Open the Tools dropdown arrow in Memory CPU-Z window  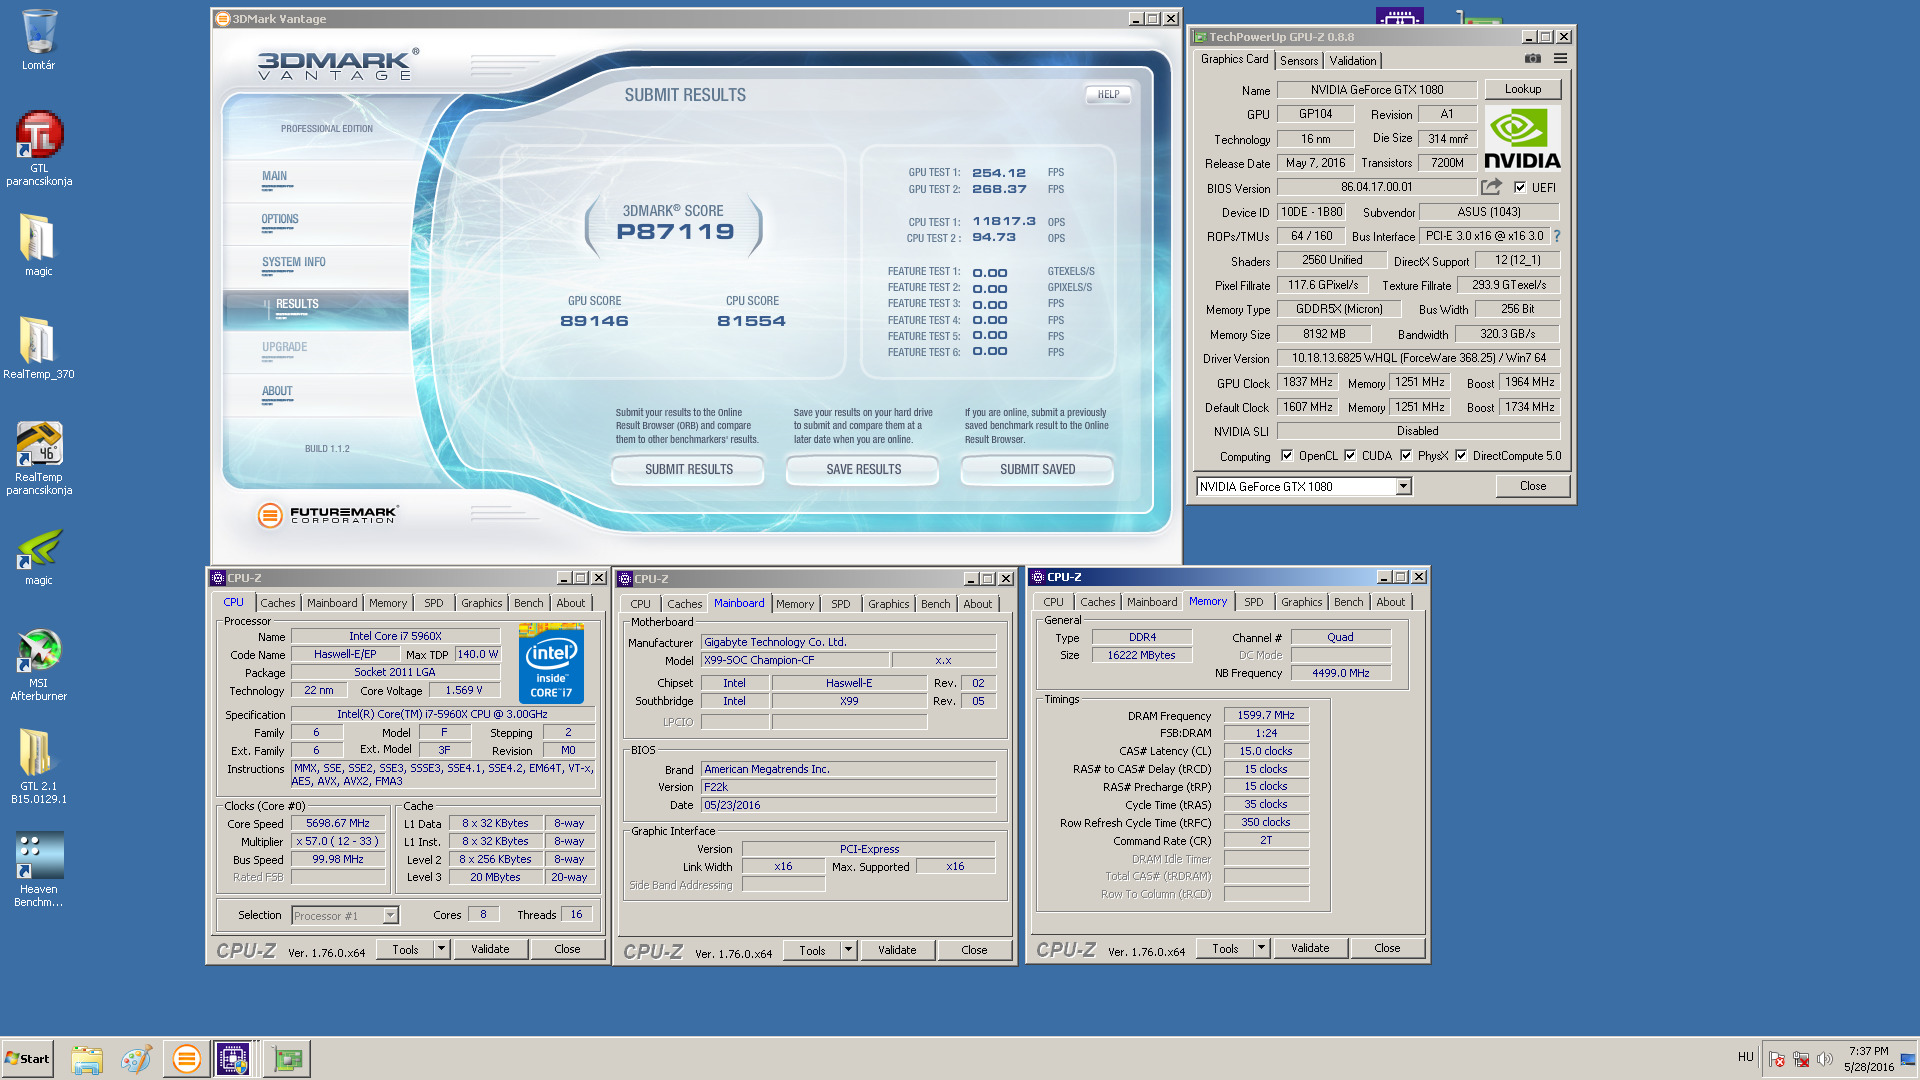(1261, 948)
